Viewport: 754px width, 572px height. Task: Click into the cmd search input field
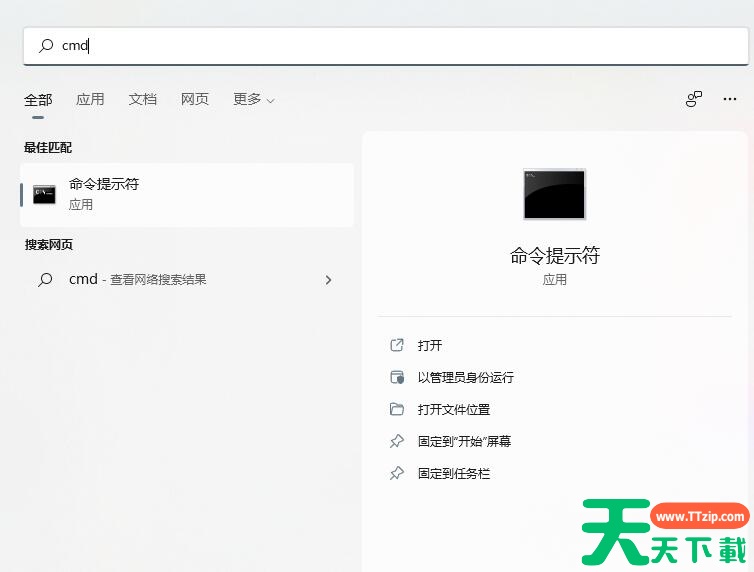coord(386,46)
